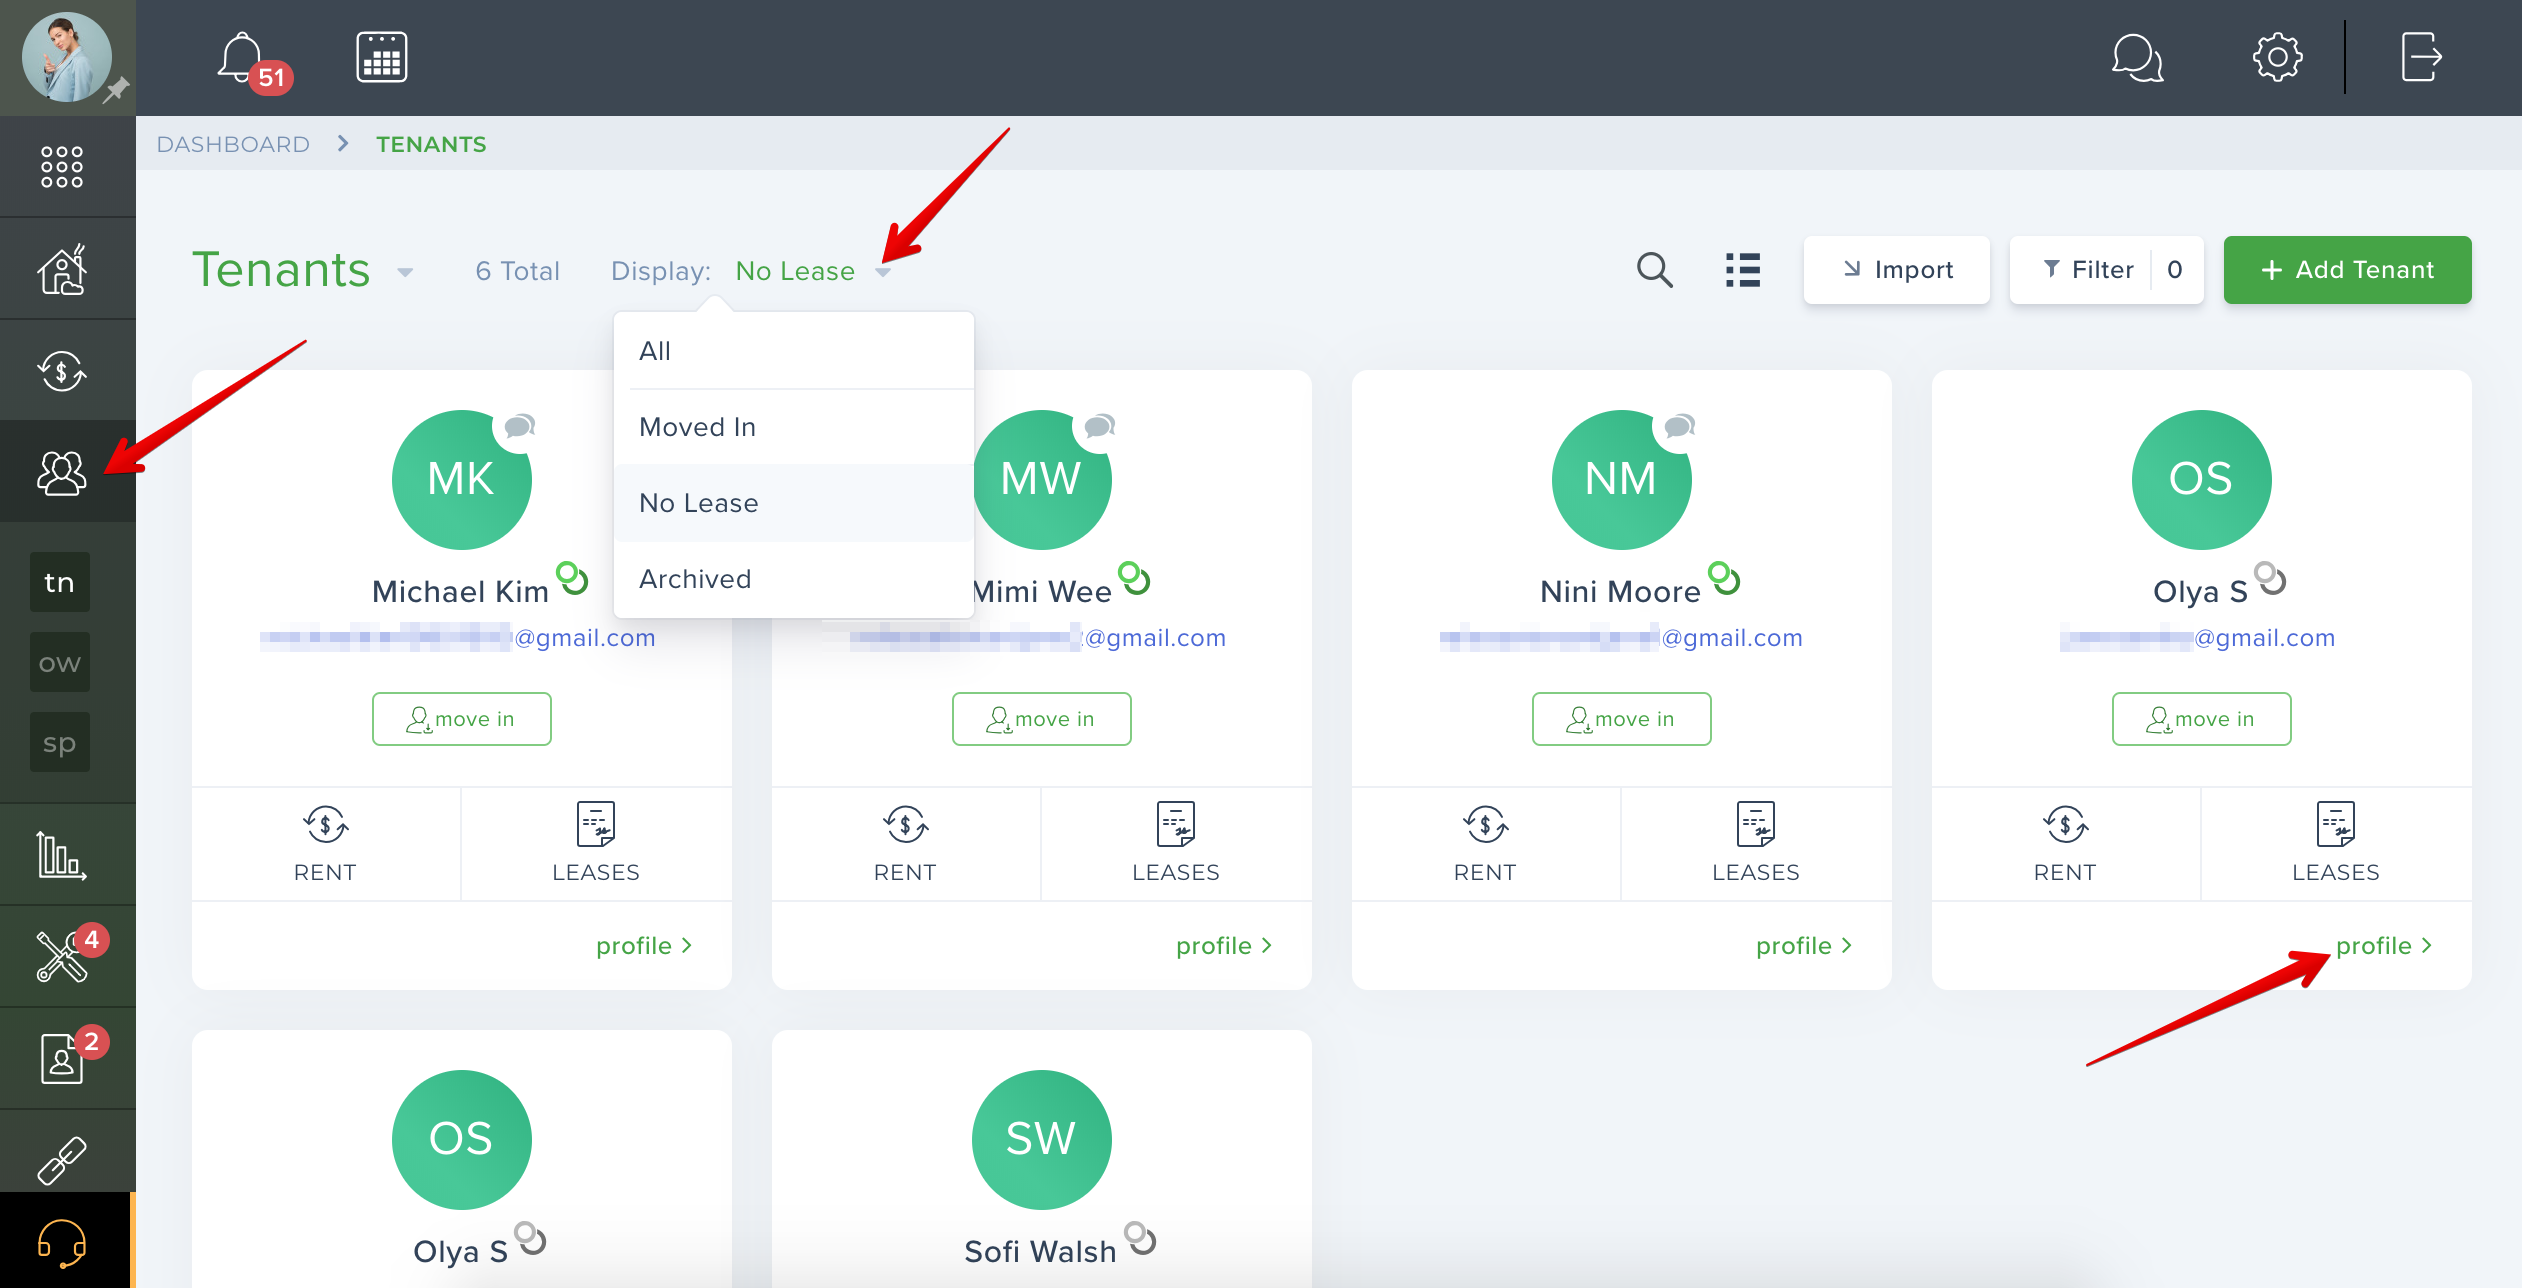This screenshot has width=2522, height=1288.
Task: Open the properties house icon in sidebar
Action: (x=62, y=269)
